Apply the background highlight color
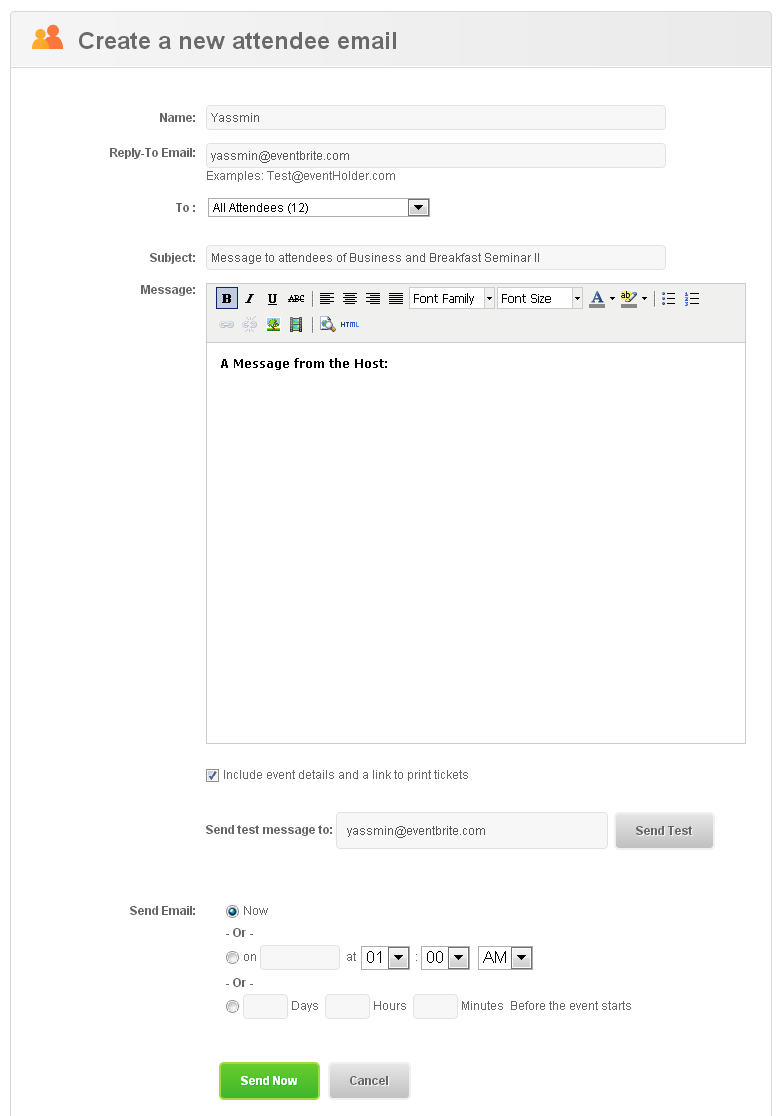 point(628,299)
